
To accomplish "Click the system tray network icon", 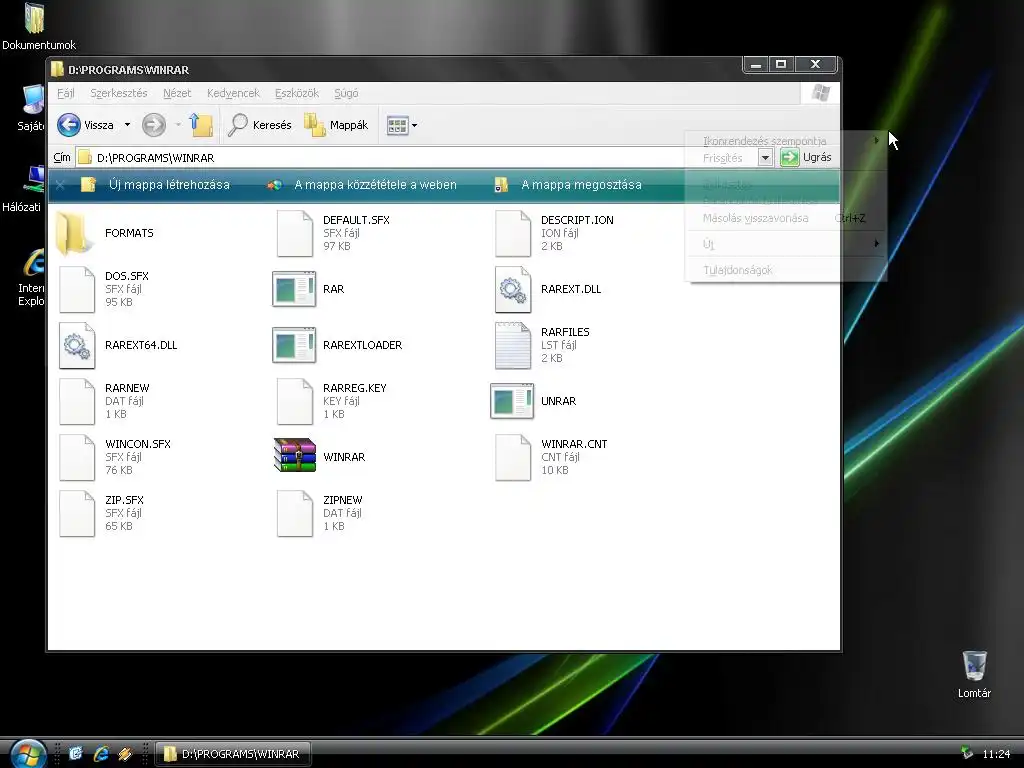I will (967, 754).
